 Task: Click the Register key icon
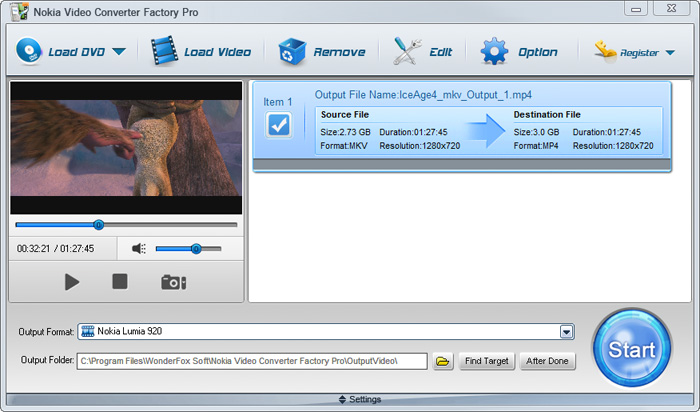tap(605, 52)
